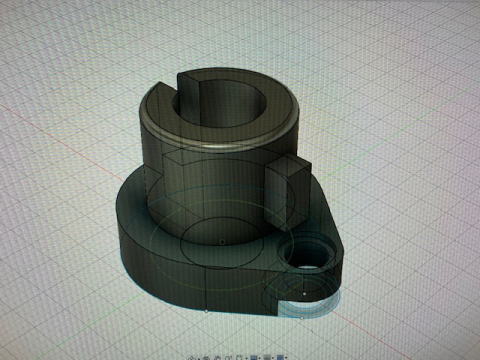Pick the sketch point at the cylinder center
Image resolution: width=480 pixels, height=360 pixels.
click(222, 241)
